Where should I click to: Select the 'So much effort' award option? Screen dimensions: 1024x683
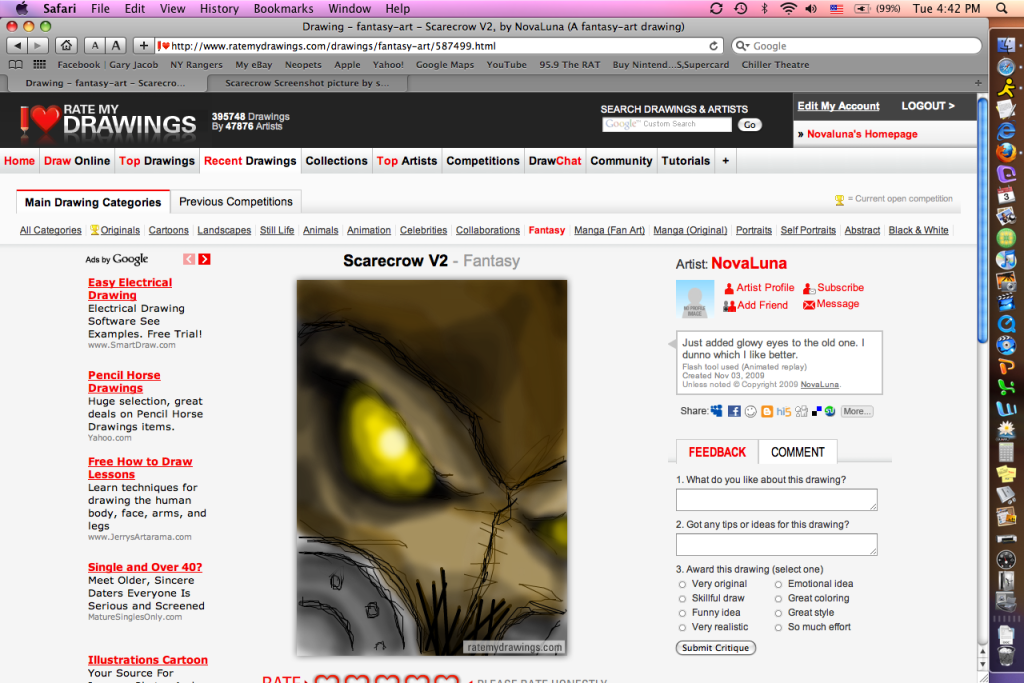[778, 627]
